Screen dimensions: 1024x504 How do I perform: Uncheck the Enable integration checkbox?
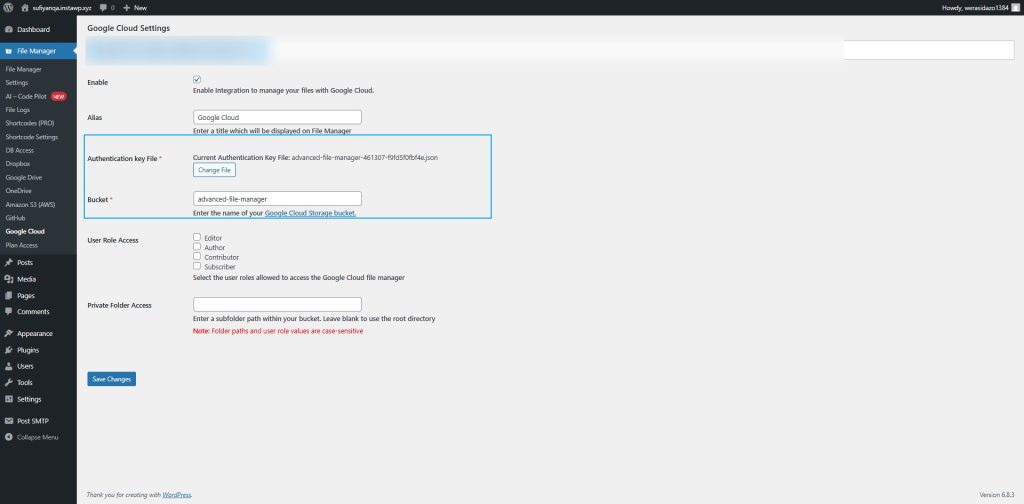[x=197, y=79]
